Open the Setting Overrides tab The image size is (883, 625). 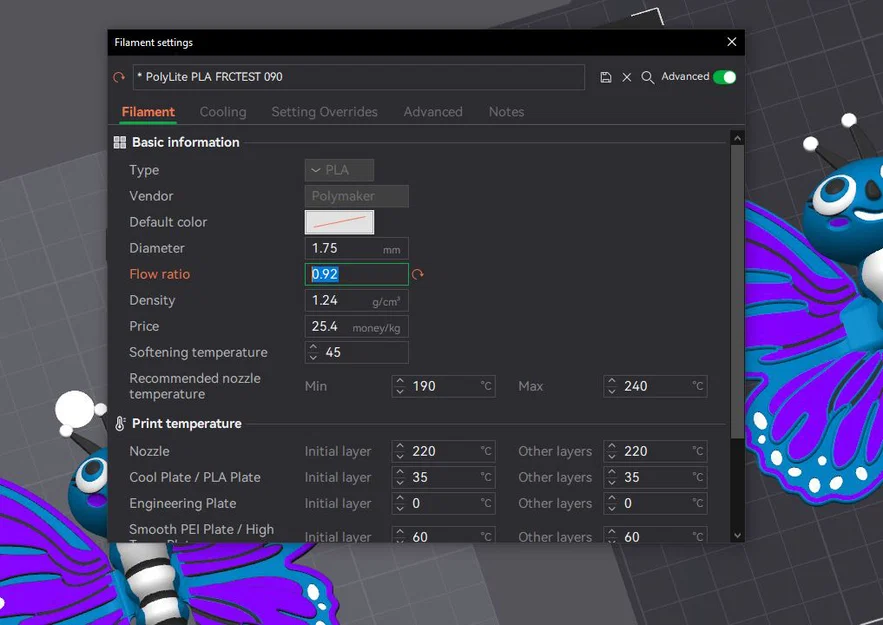coord(324,112)
